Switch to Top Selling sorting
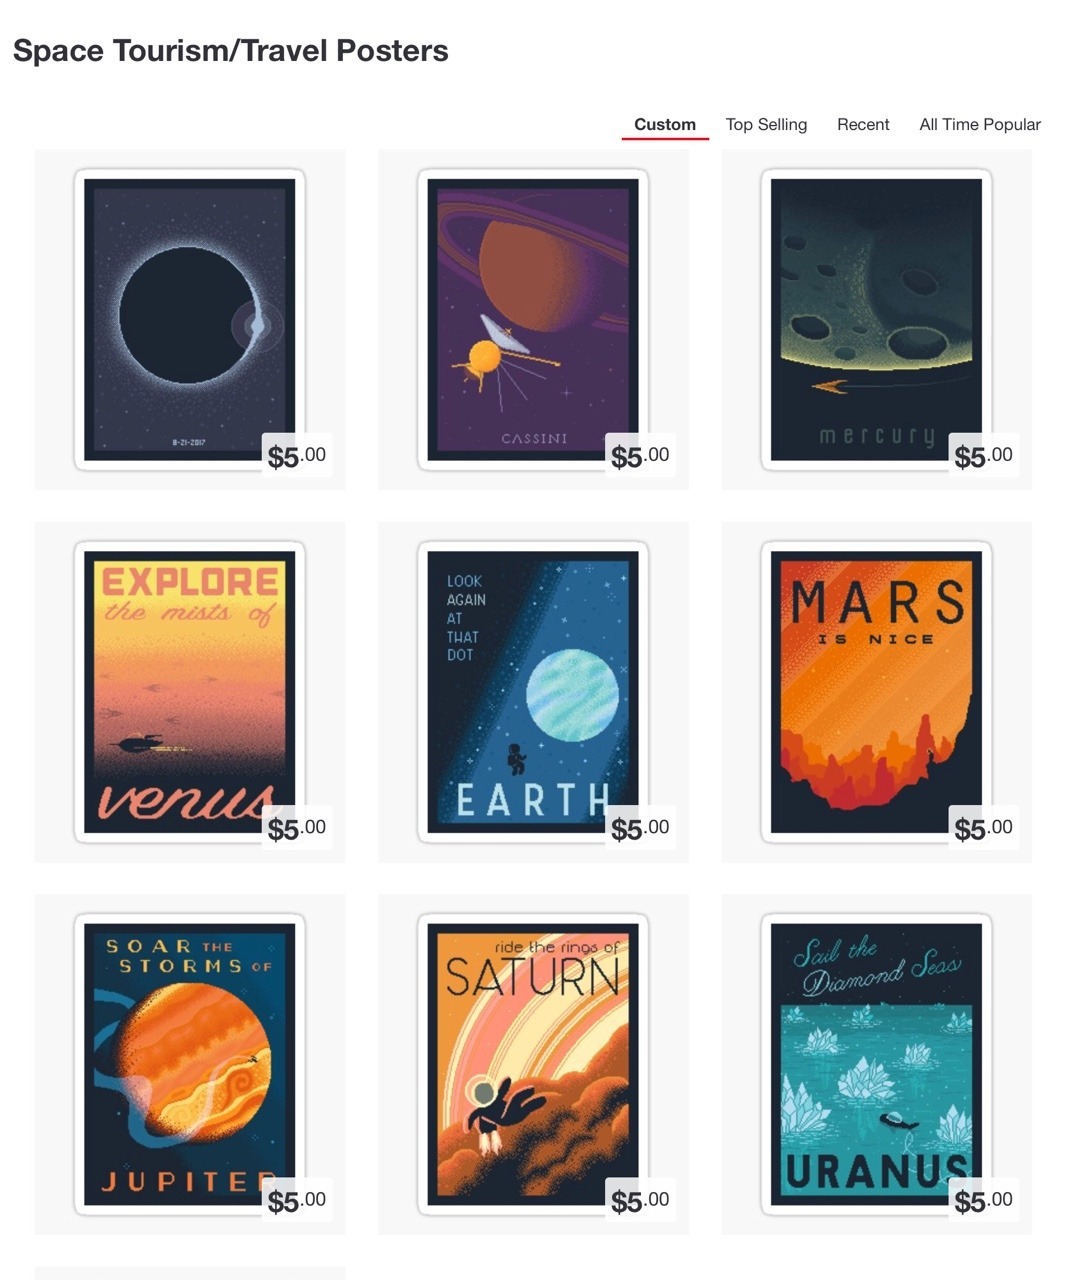The height and width of the screenshot is (1280, 1067). pos(766,124)
